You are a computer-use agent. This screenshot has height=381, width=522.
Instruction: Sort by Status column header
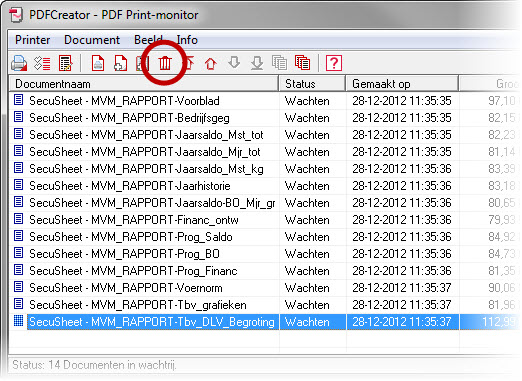click(x=312, y=84)
